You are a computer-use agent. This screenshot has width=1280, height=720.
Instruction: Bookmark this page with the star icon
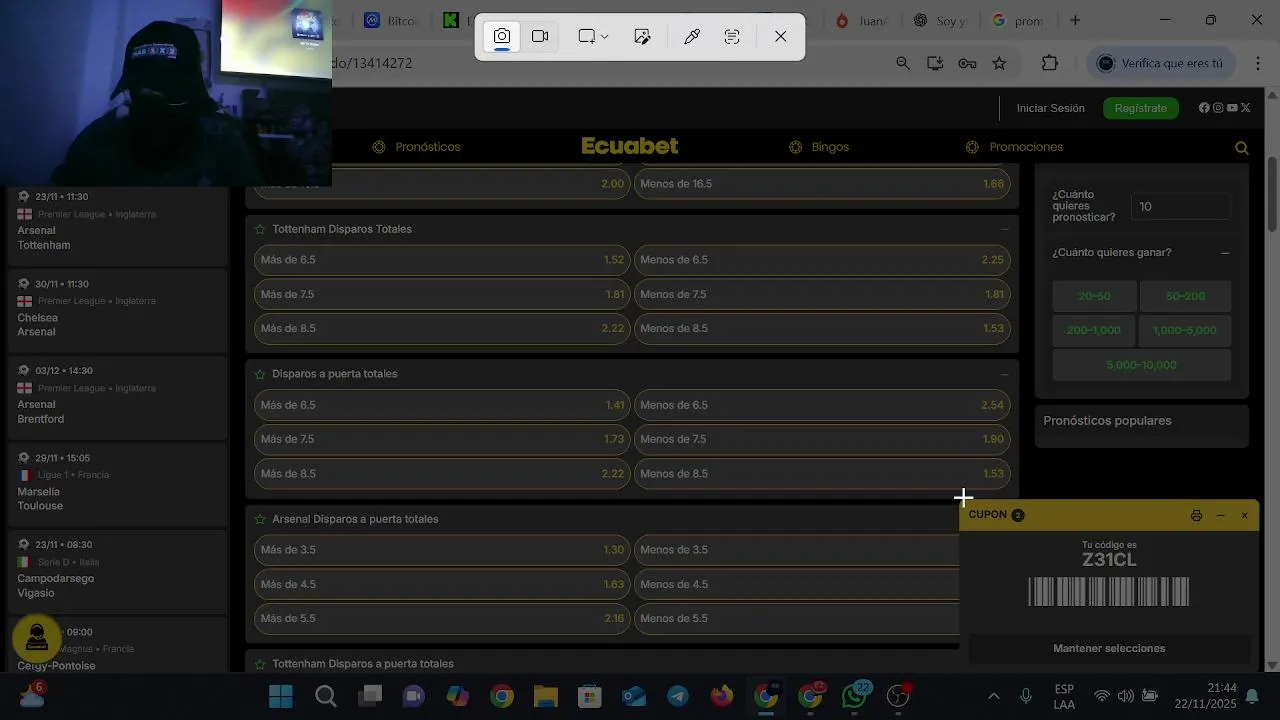pyautogui.click(x=999, y=63)
